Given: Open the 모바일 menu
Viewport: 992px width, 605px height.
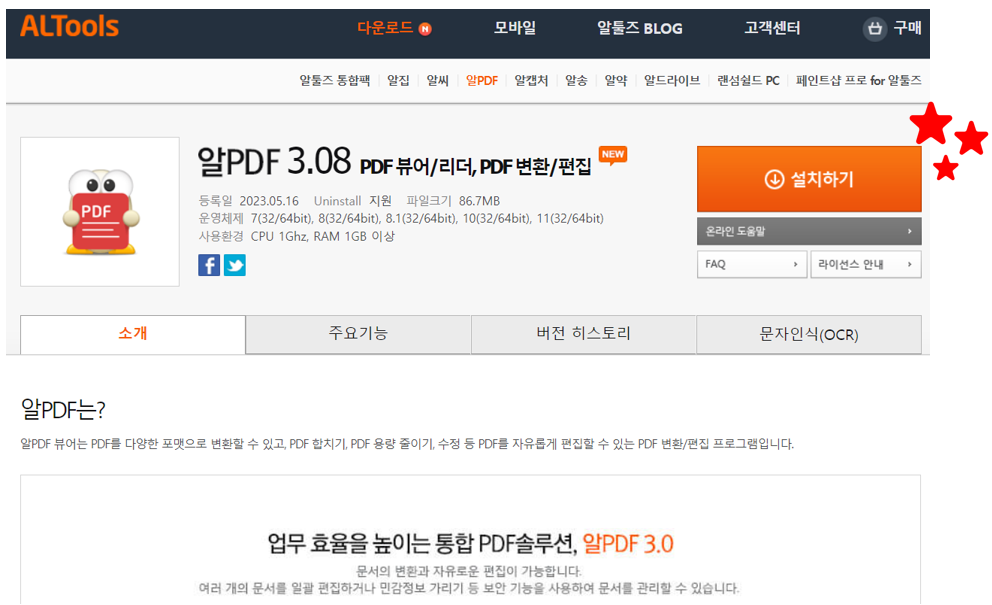Looking at the screenshot, I should click(x=514, y=28).
